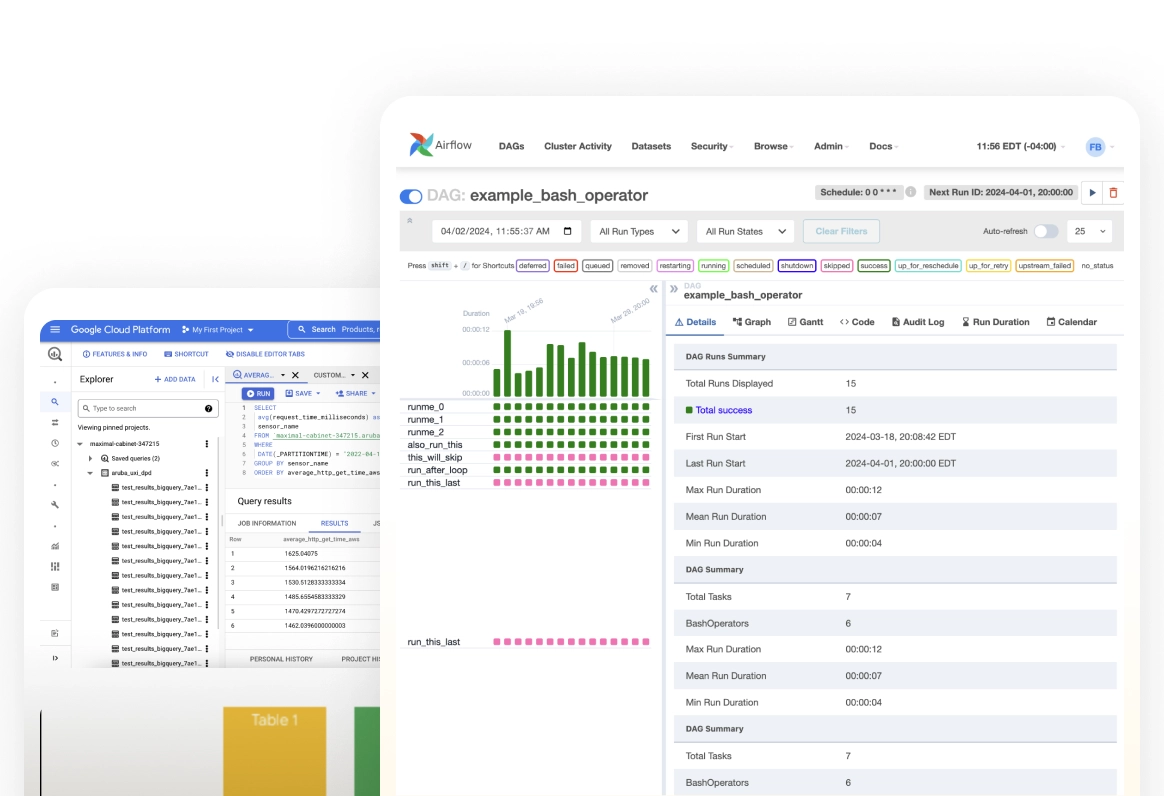1164x796 pixels.
Task: Switch to the Run Duration tab
Action: click(995, 322)
